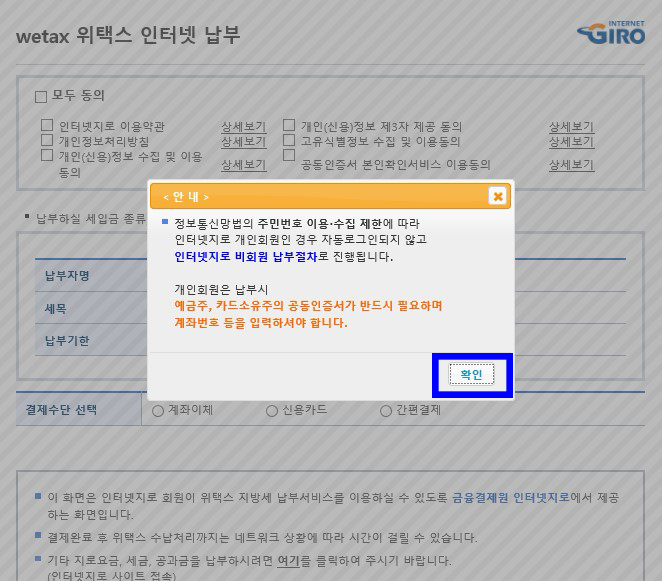Click the 결제완료 후 위택스 수납처리 notice
This screenshot has height=581, width=662.
point(262,538)
